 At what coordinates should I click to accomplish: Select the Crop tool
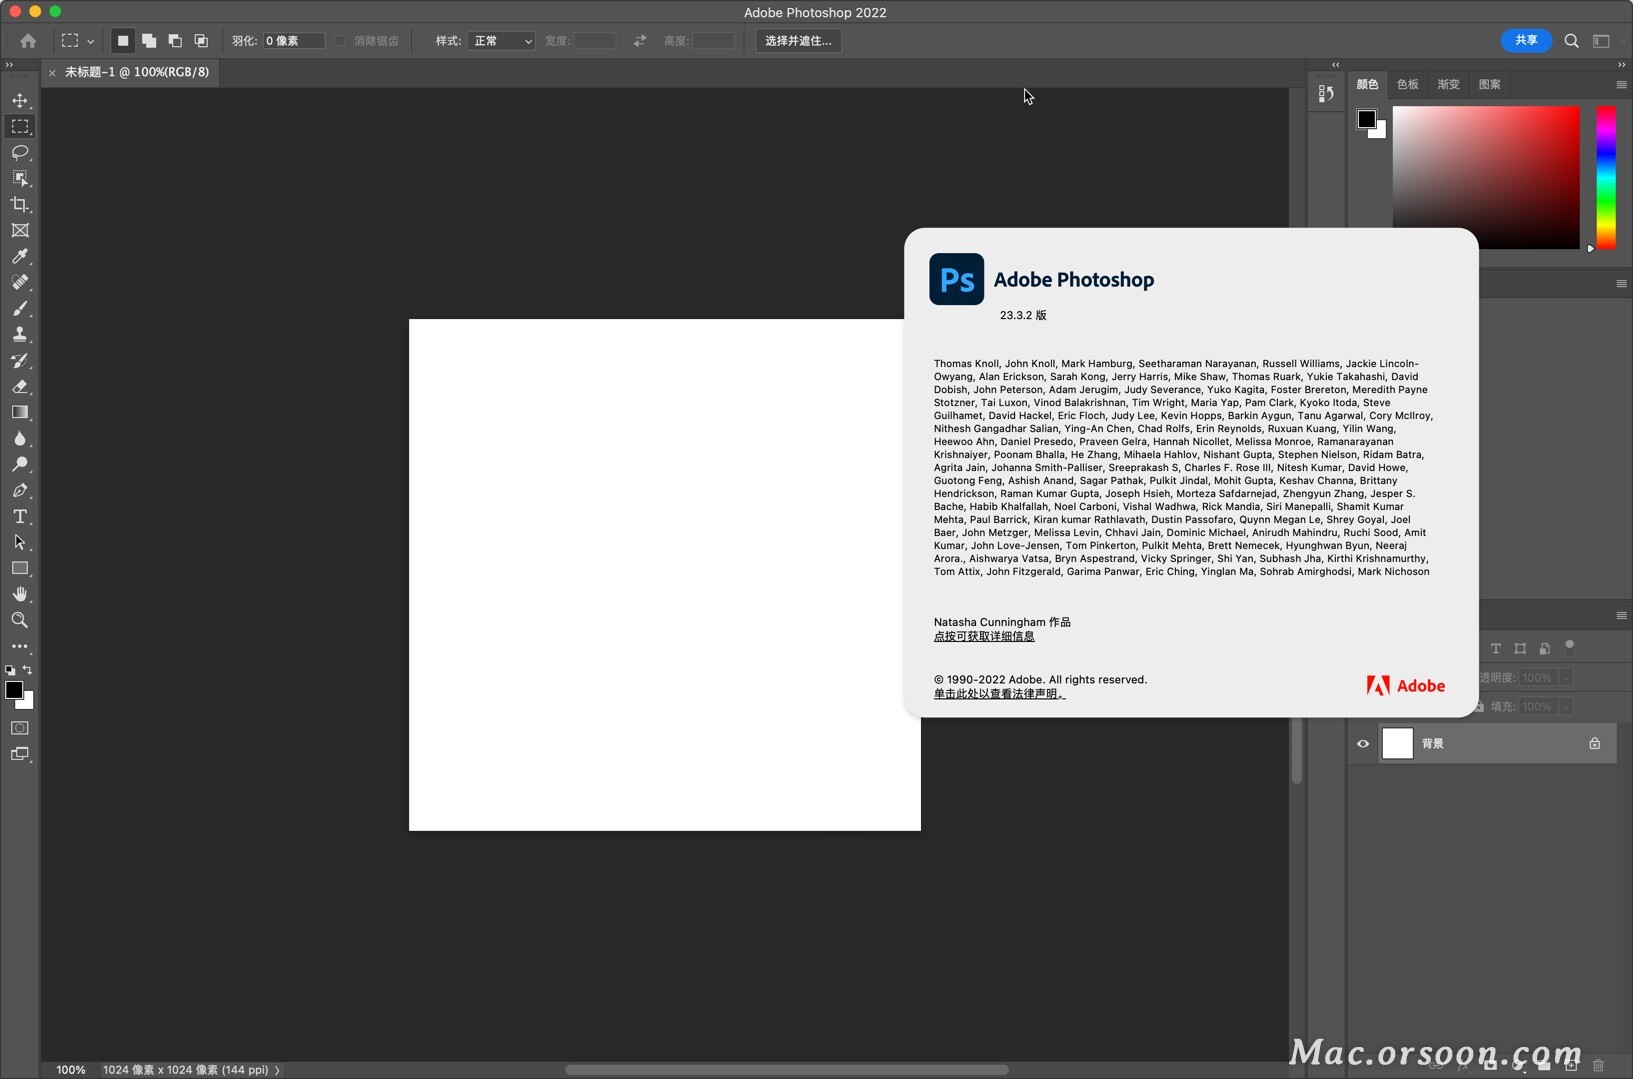point(20,204)
